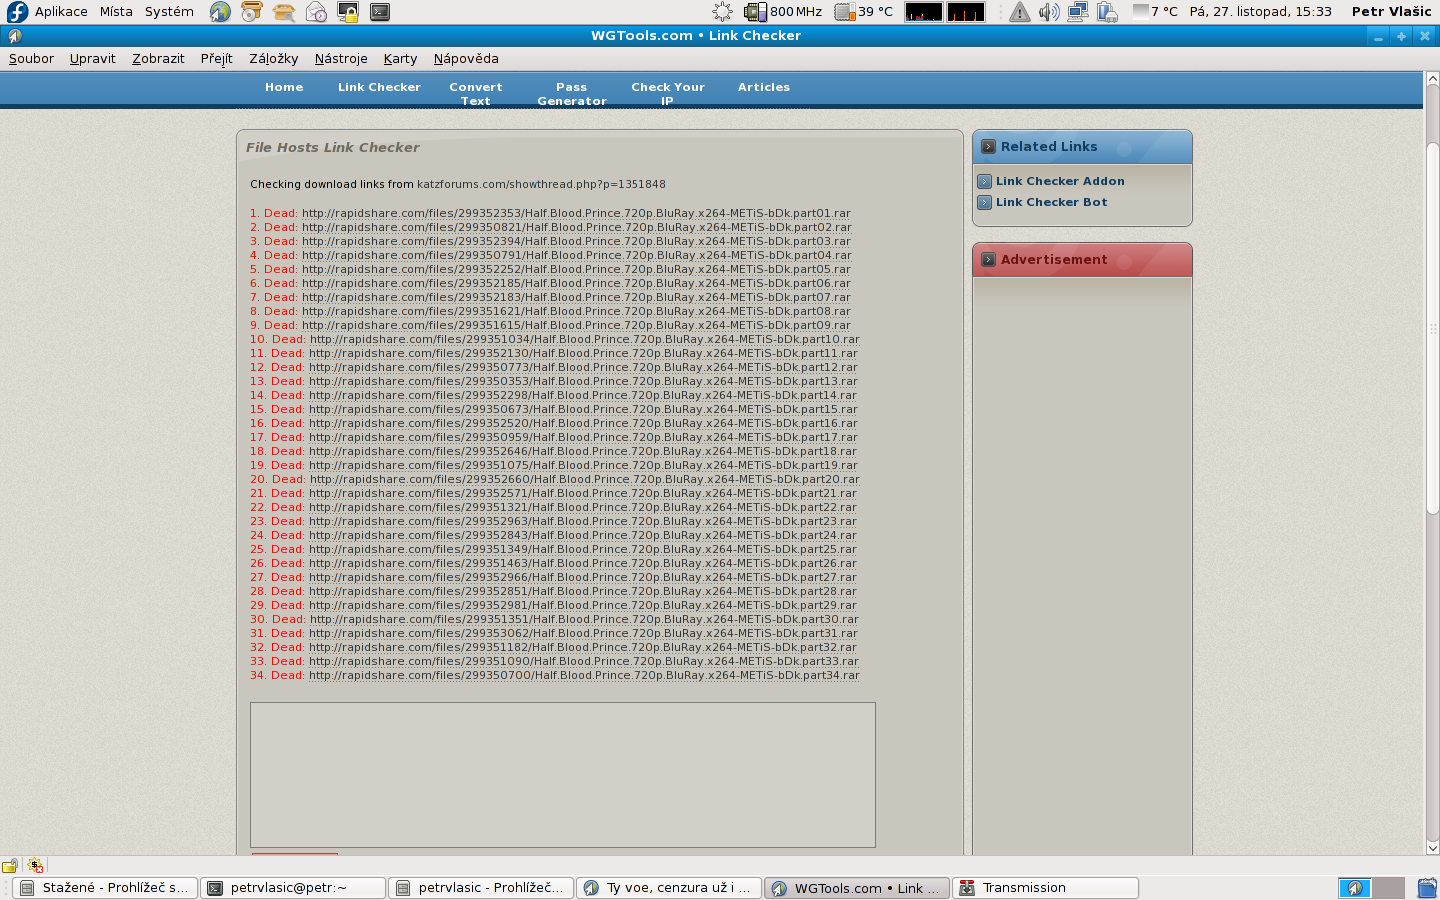This screenshot has height=900, width=1440.
Task: Click the network connection computers icon
Action: 1077,12
